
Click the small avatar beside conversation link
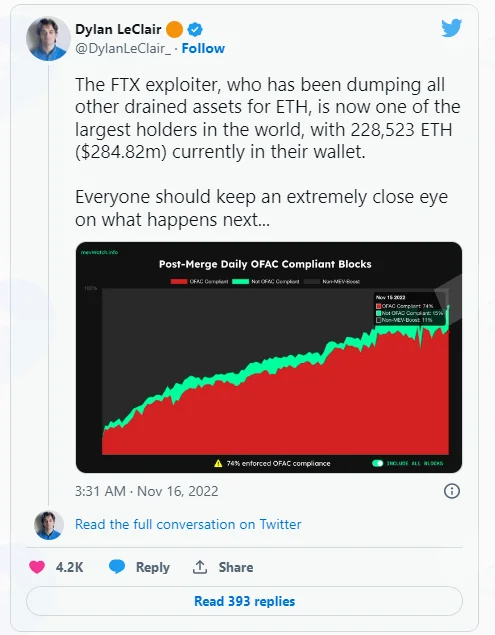[x=49, y=525]
